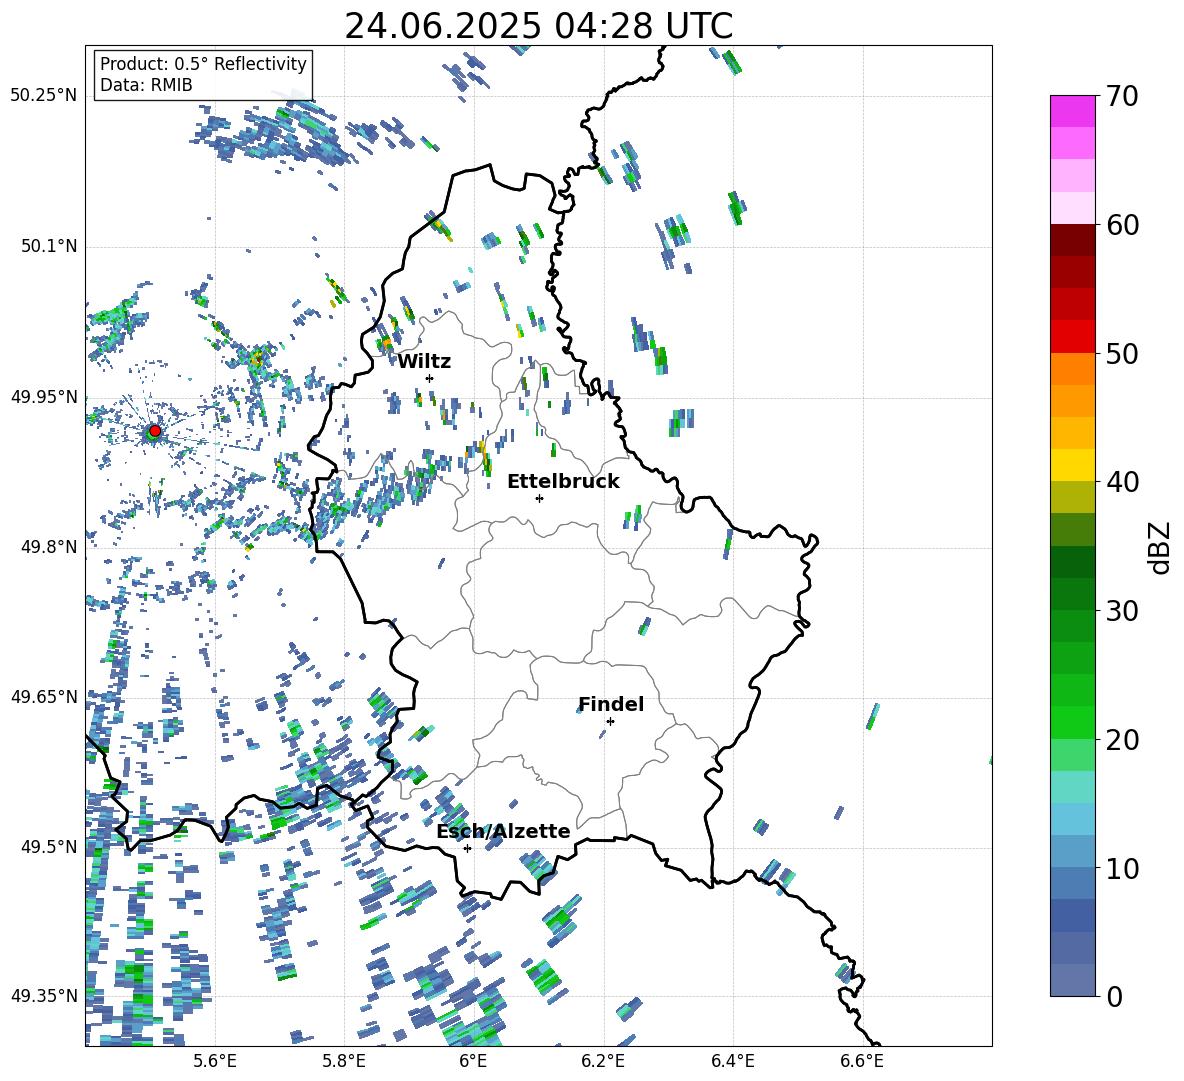
Task: Click the 49.65°N latitude label
Action: coord(44,696)
